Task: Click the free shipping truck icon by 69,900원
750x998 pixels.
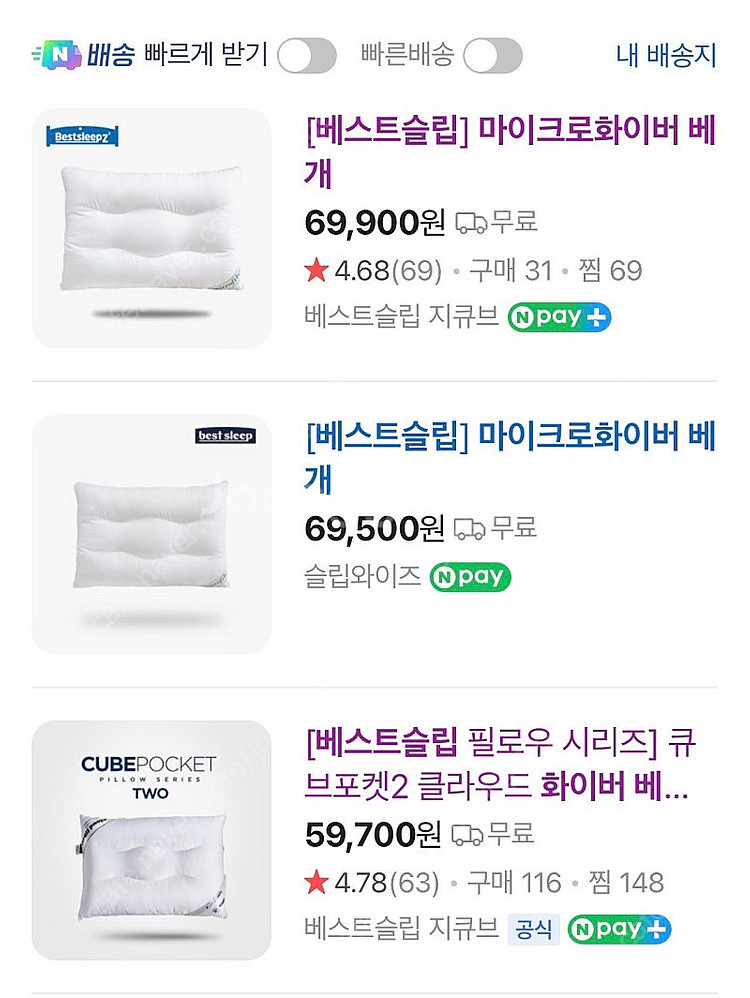Action: coord(471,223)
